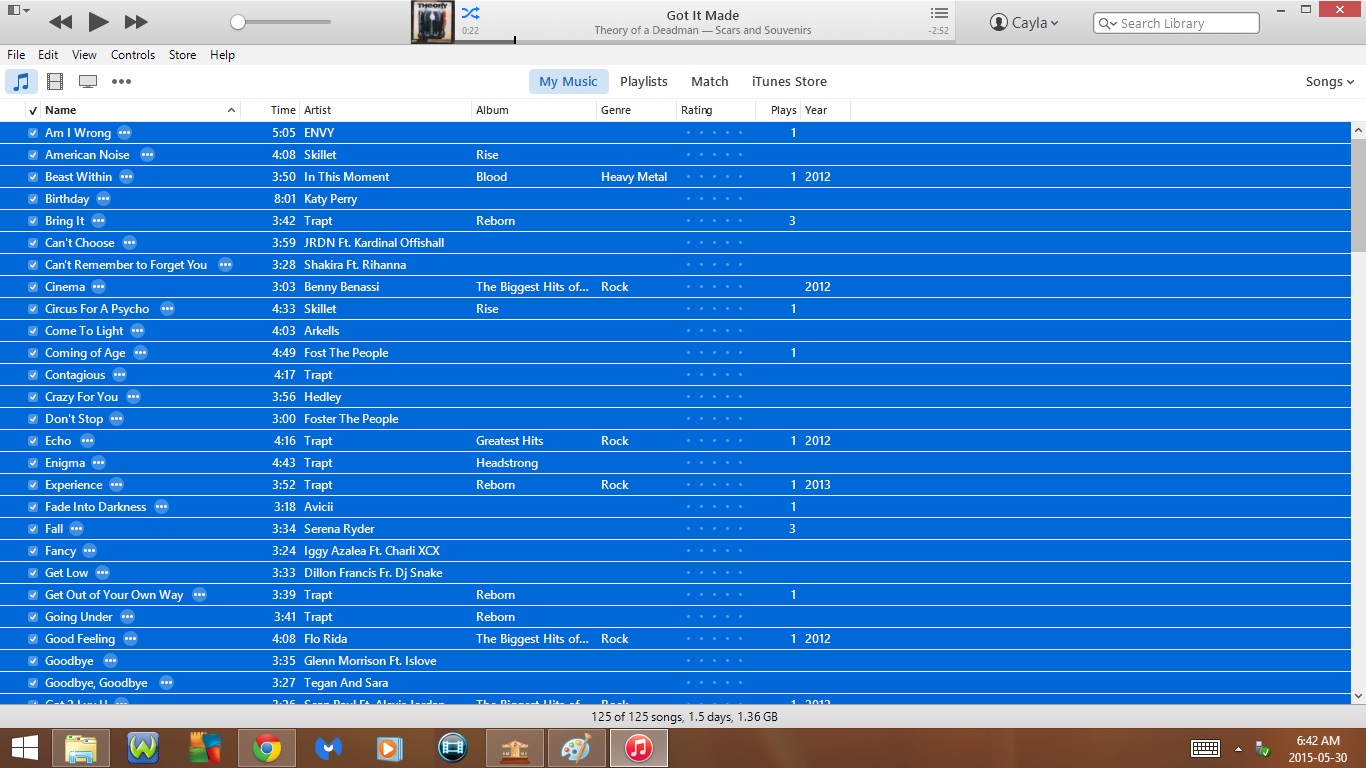This screenshot has width=1366, height=768.
Task: Open options for Am I Wrong
Action: (x=124, y=133)
